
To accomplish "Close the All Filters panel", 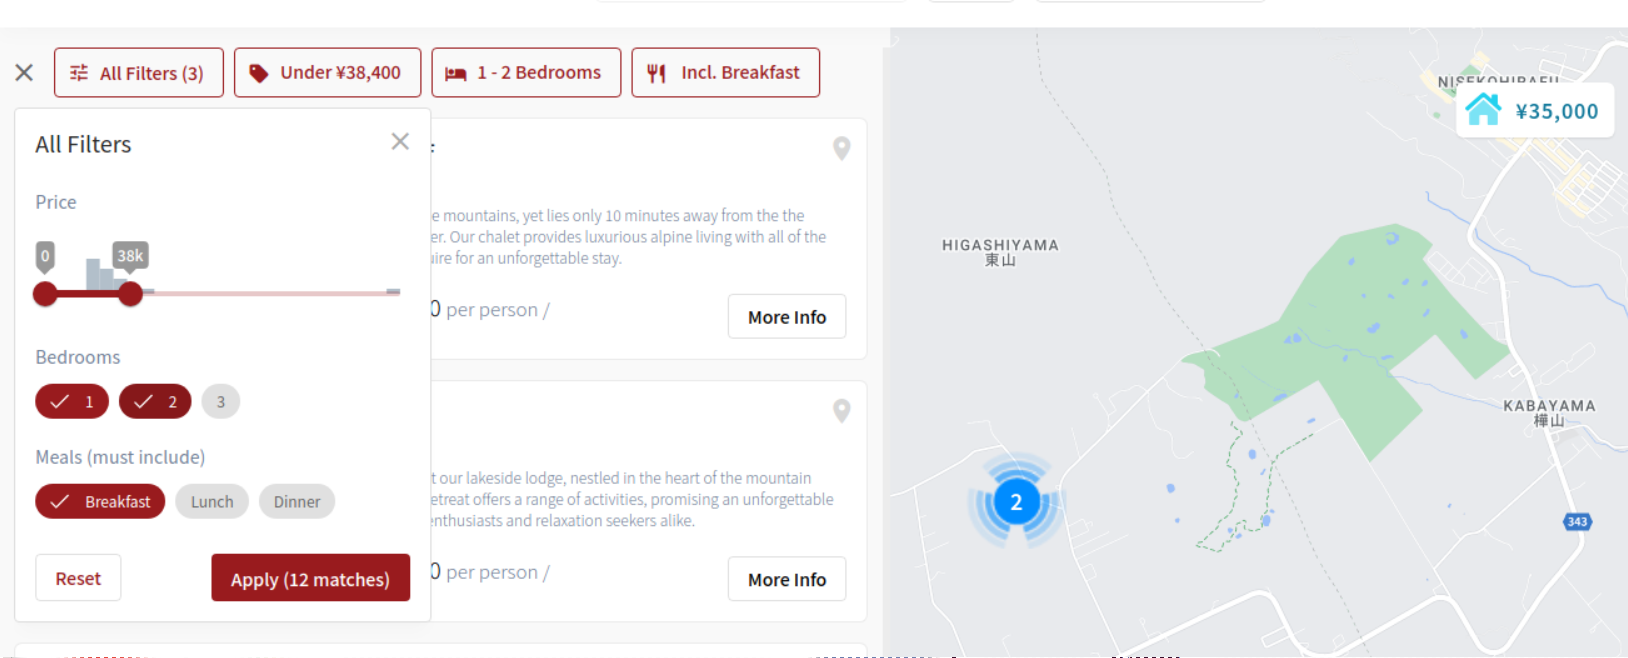I will point(400,142).
